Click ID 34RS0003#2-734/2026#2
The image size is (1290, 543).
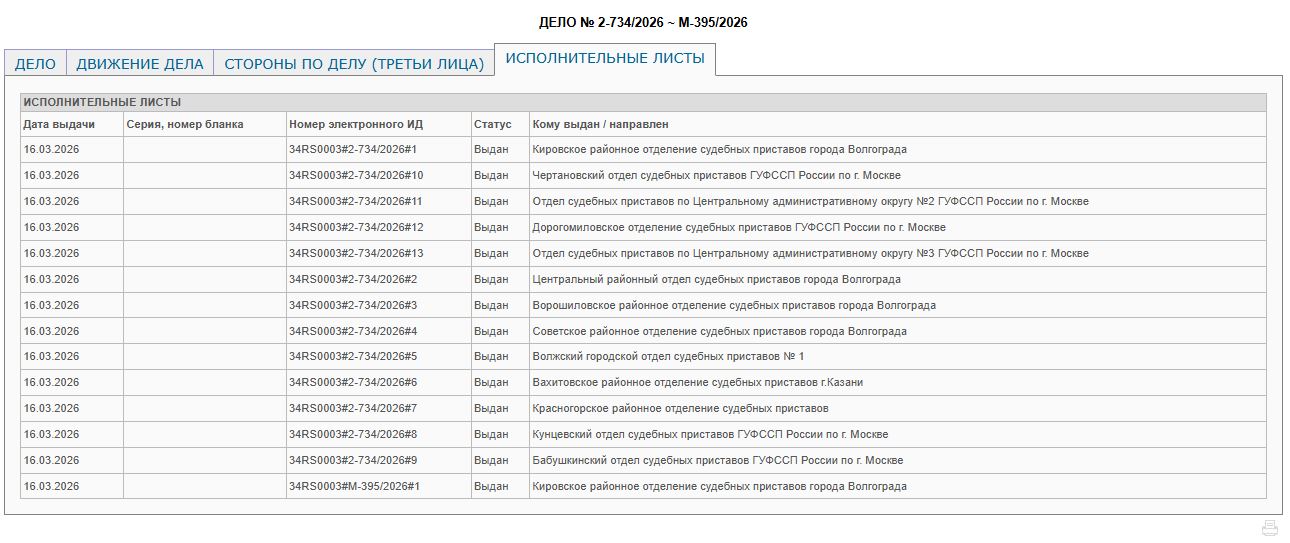pos(353,279)
